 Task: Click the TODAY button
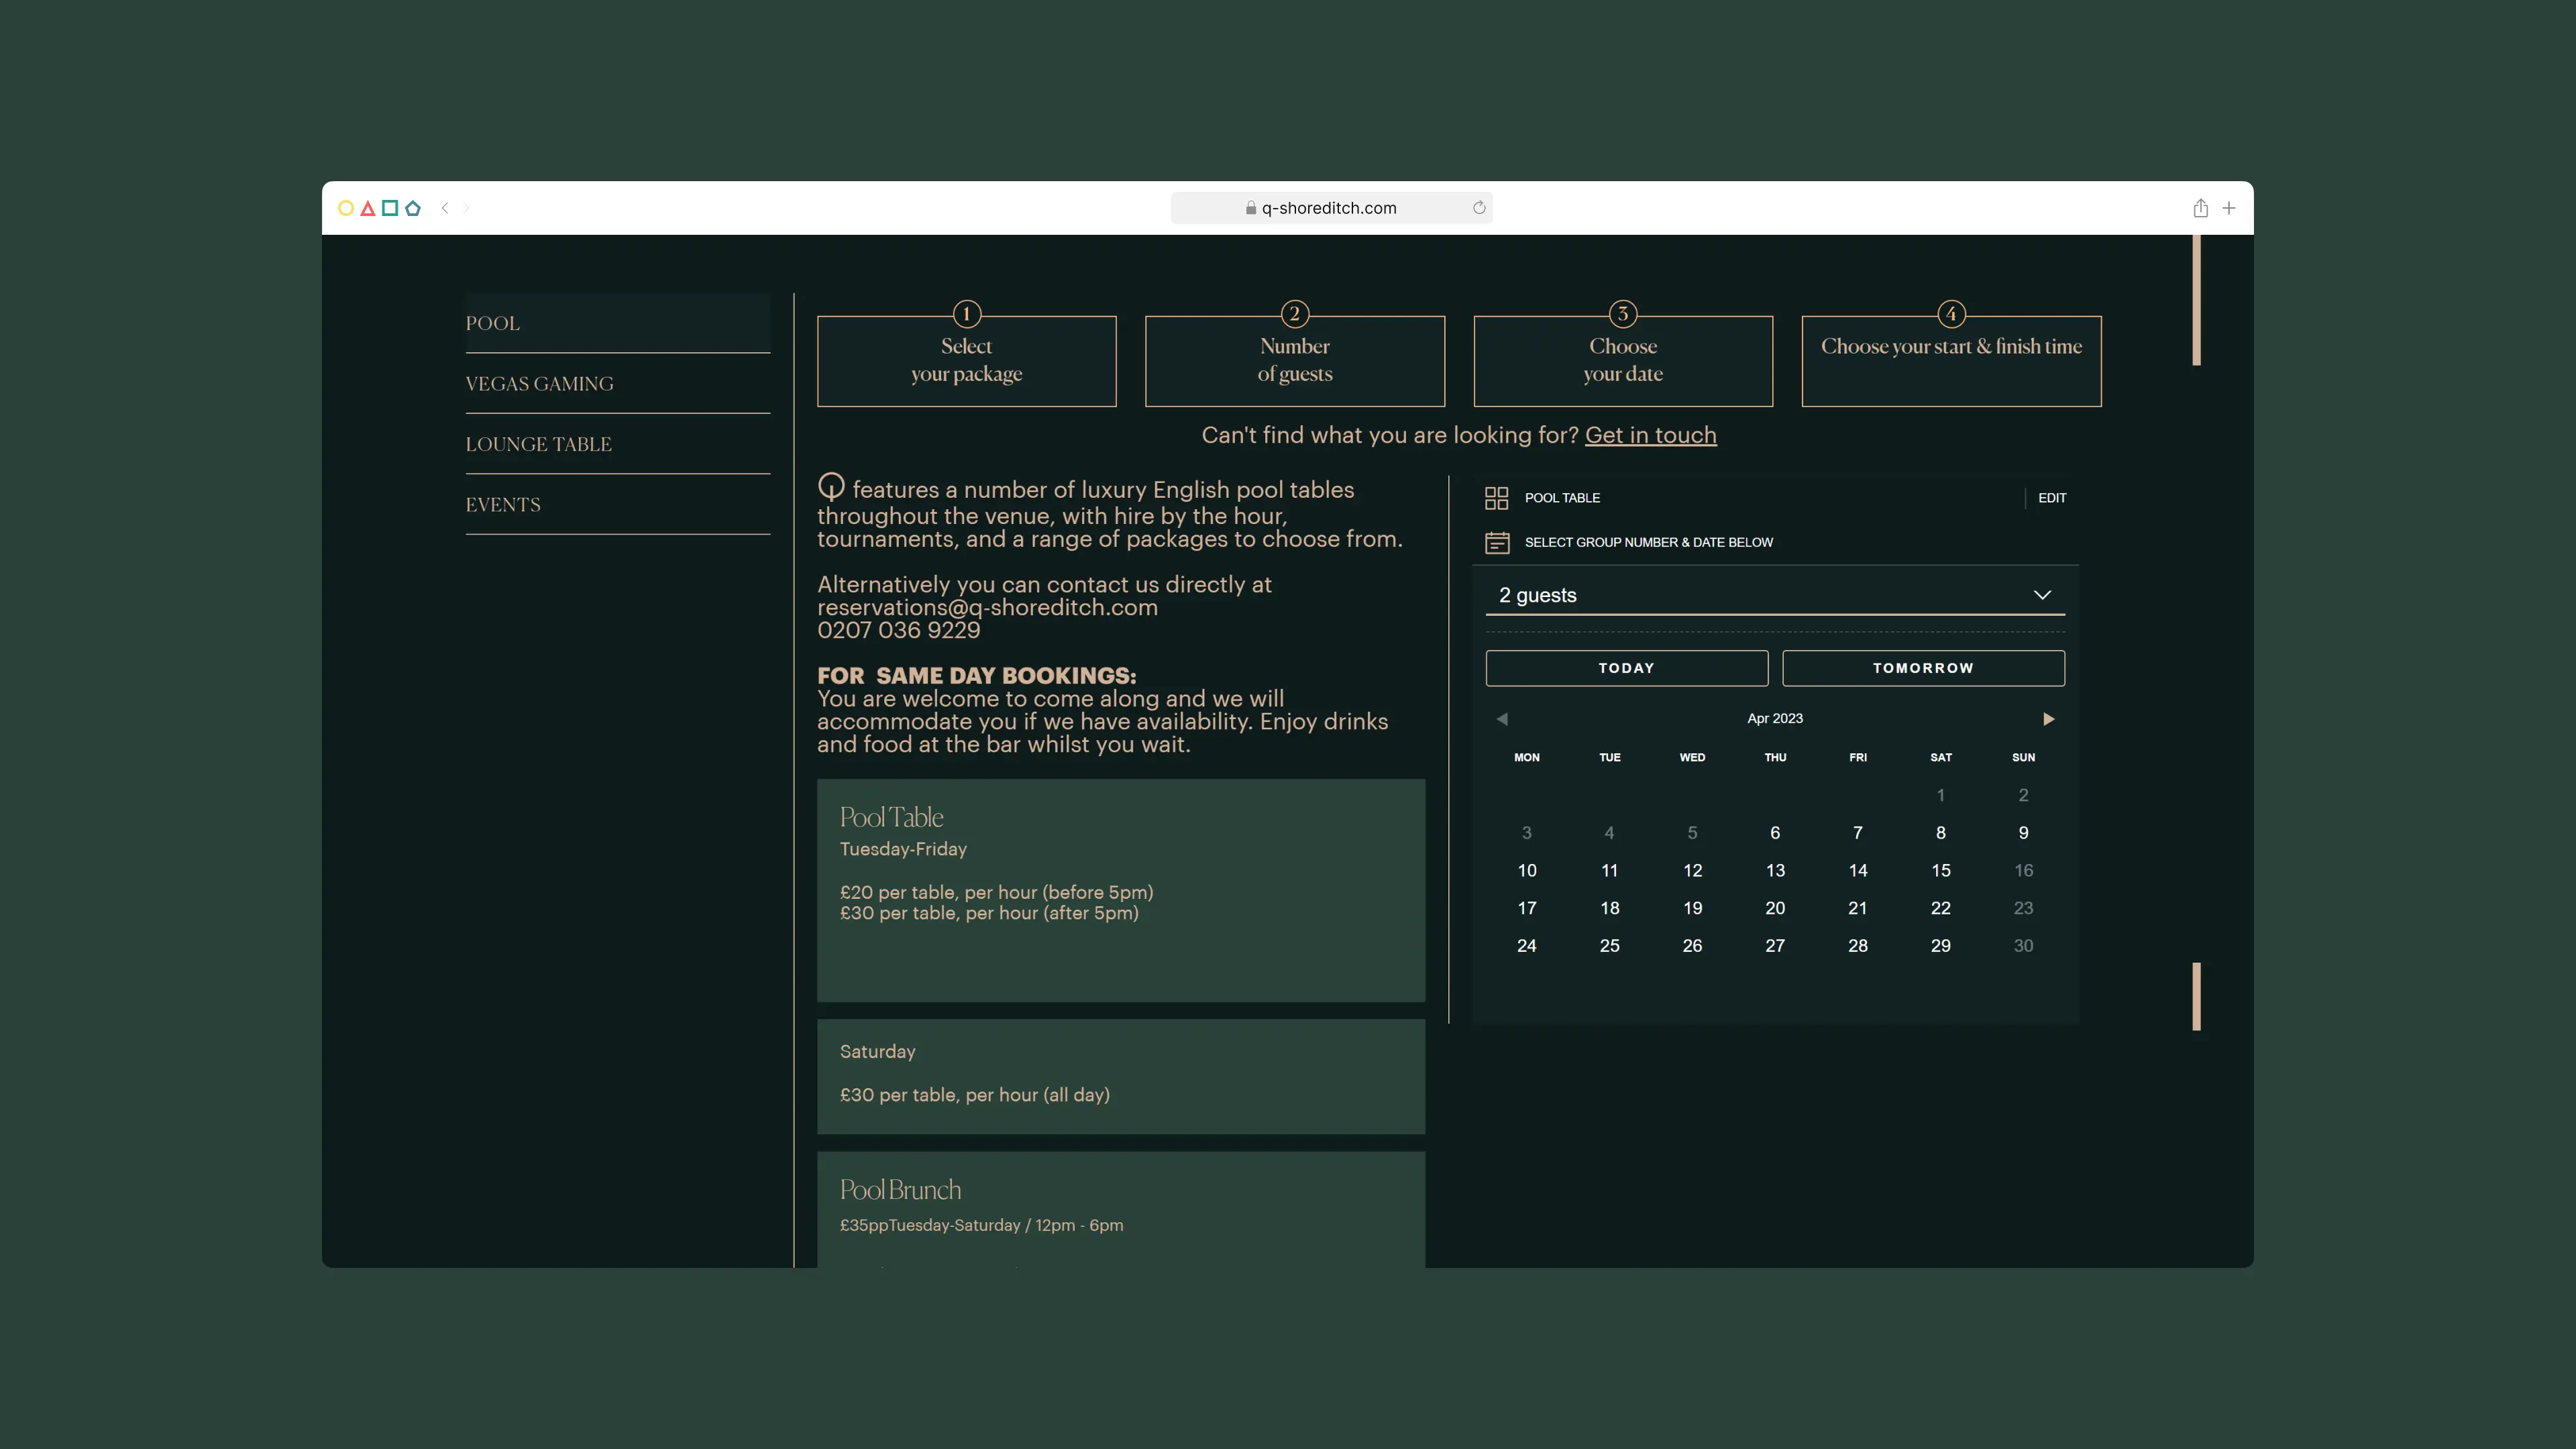(x=1626, y=668)
